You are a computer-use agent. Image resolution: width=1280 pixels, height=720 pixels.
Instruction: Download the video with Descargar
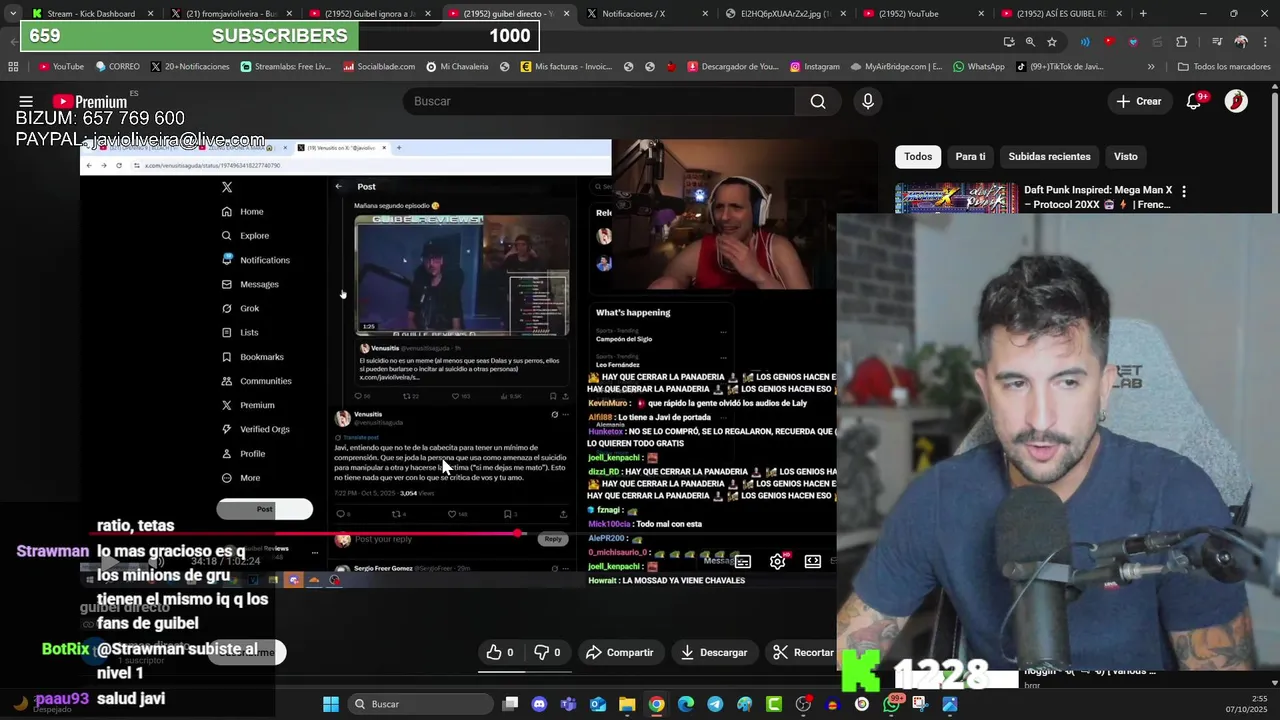tap(713, 652)
